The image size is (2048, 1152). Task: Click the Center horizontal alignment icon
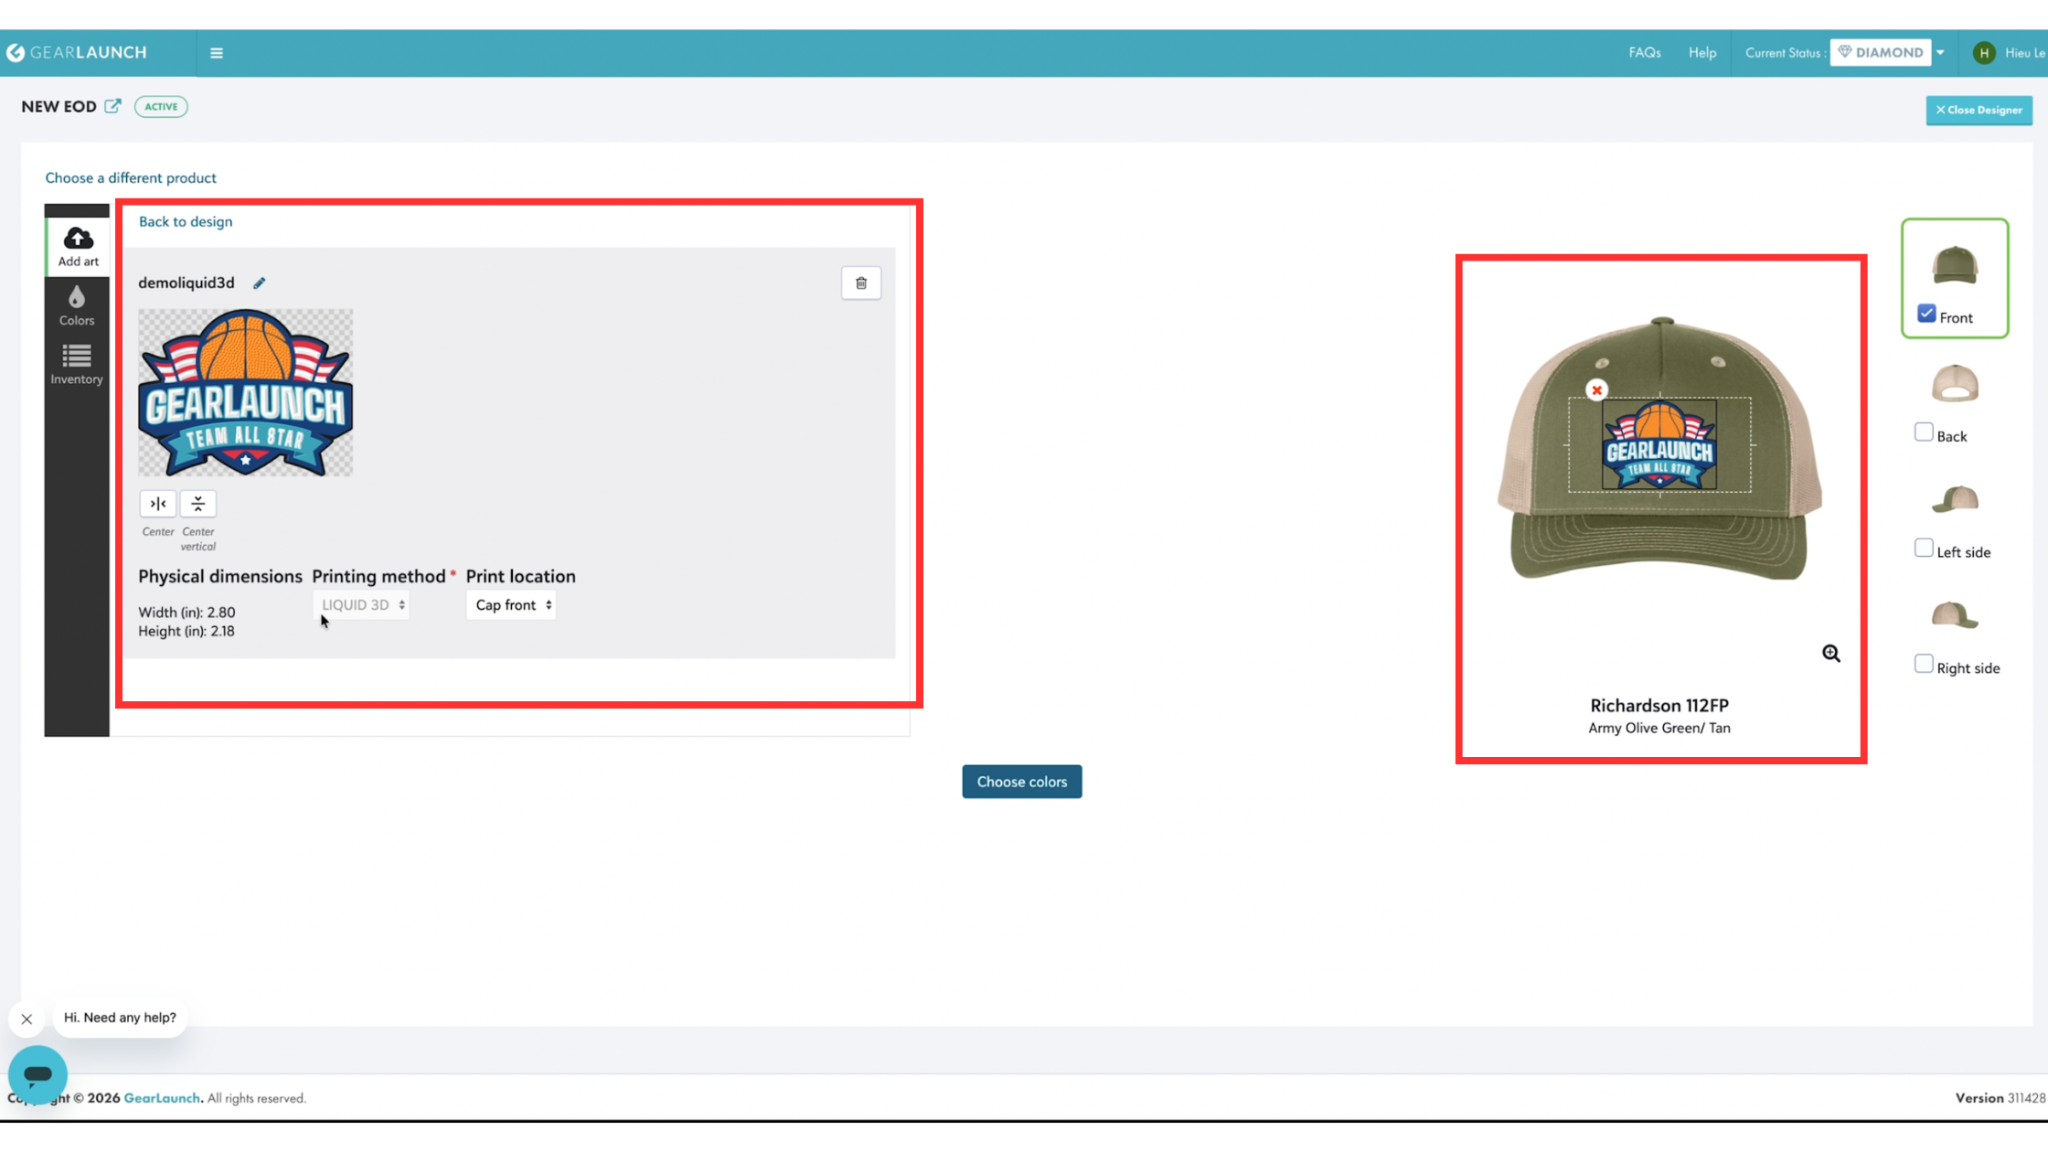tap(158, 504)
